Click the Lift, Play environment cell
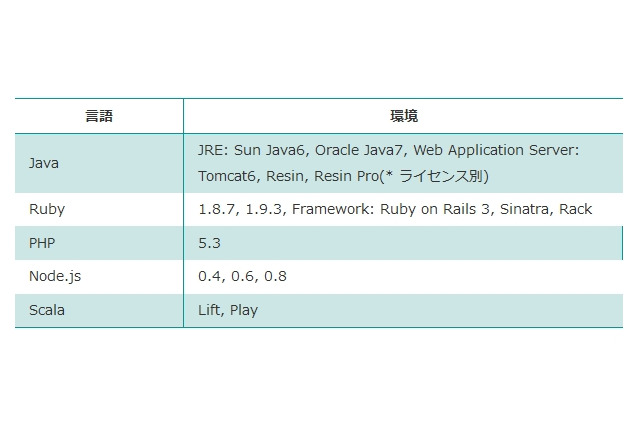640x426 pixels. tap(403, 311)
